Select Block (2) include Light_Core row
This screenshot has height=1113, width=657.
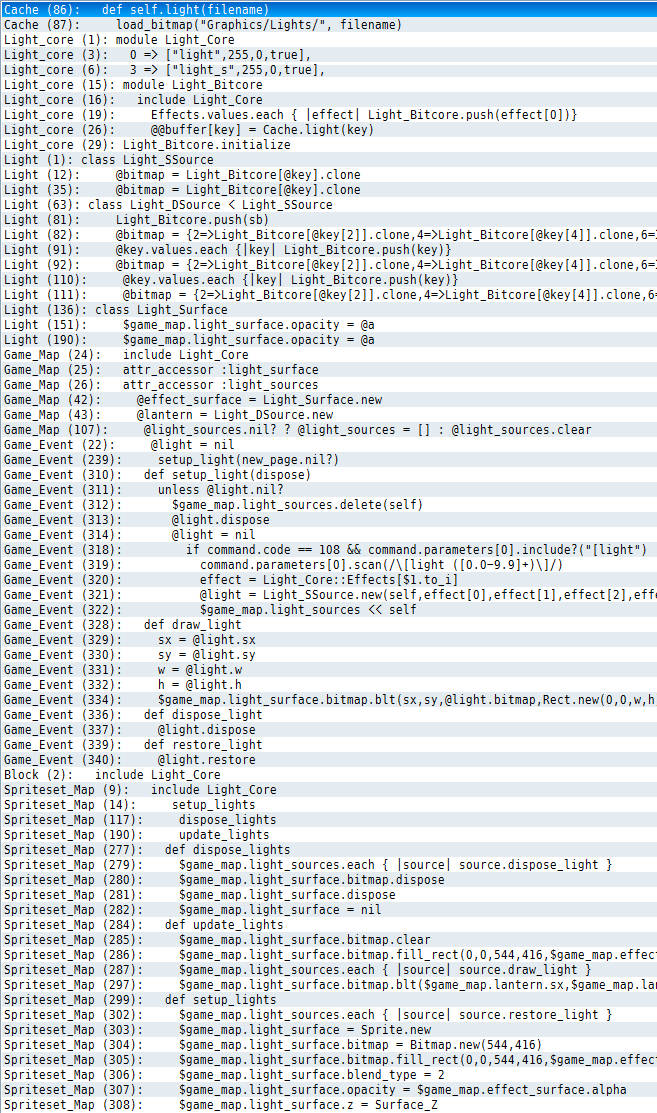tap(328, 774)
